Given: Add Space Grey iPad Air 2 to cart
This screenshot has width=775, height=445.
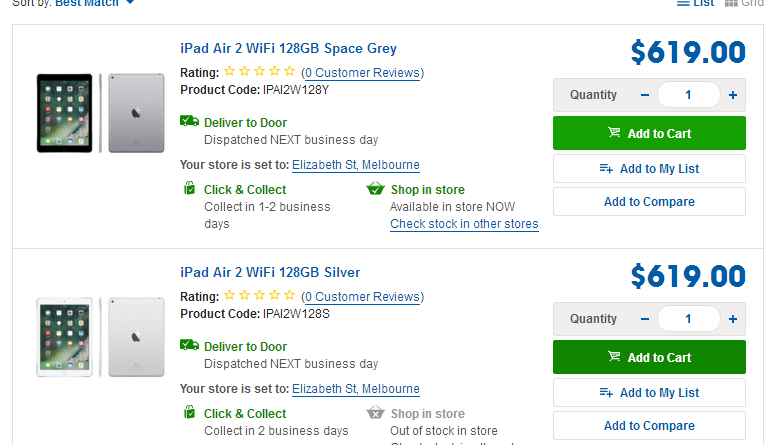Looking at the screenshot, I should pos(649,133).
